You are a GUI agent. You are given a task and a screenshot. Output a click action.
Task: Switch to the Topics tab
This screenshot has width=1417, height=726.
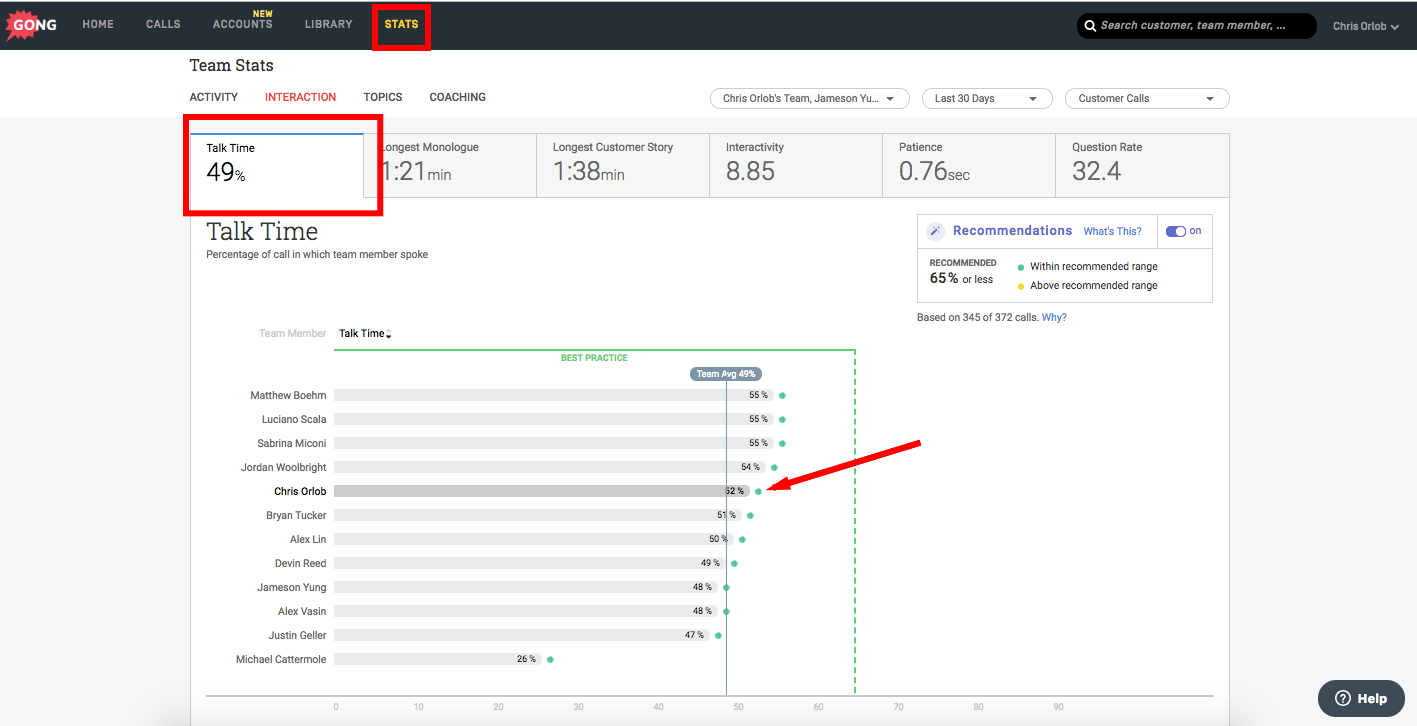(383, 97)
